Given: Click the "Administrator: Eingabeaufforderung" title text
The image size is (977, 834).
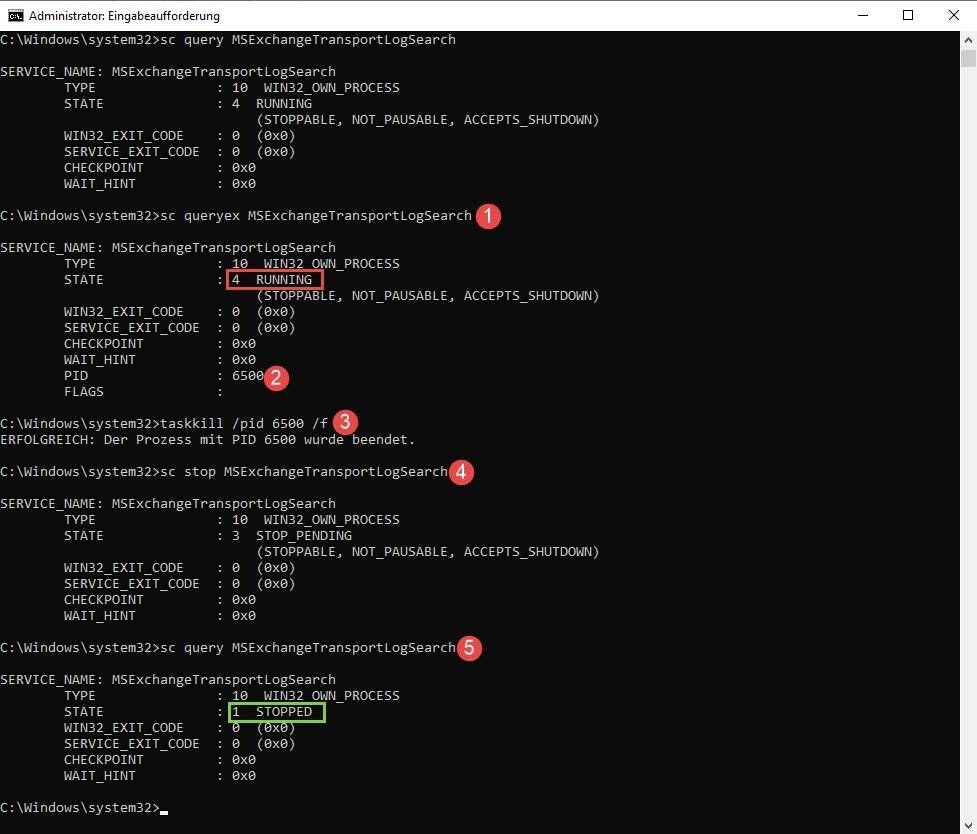Looking at the screenshot, I should (x=124, y=15).
